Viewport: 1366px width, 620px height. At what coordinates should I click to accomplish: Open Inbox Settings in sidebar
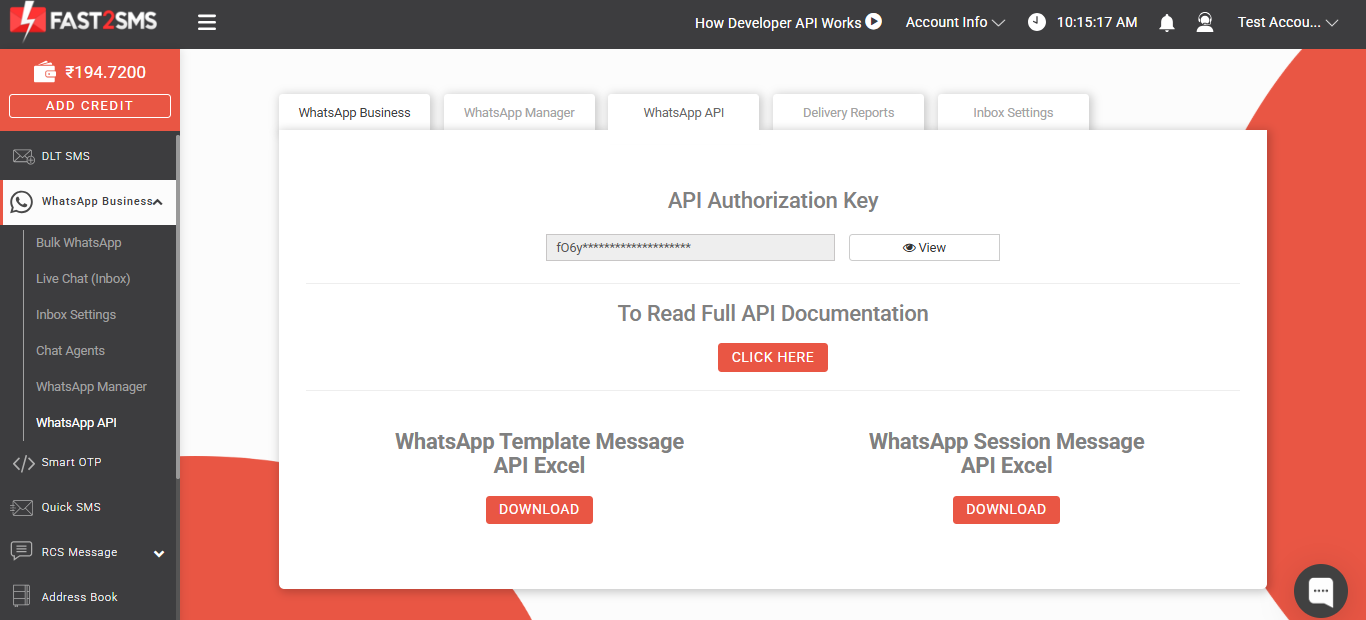(76, 315)
